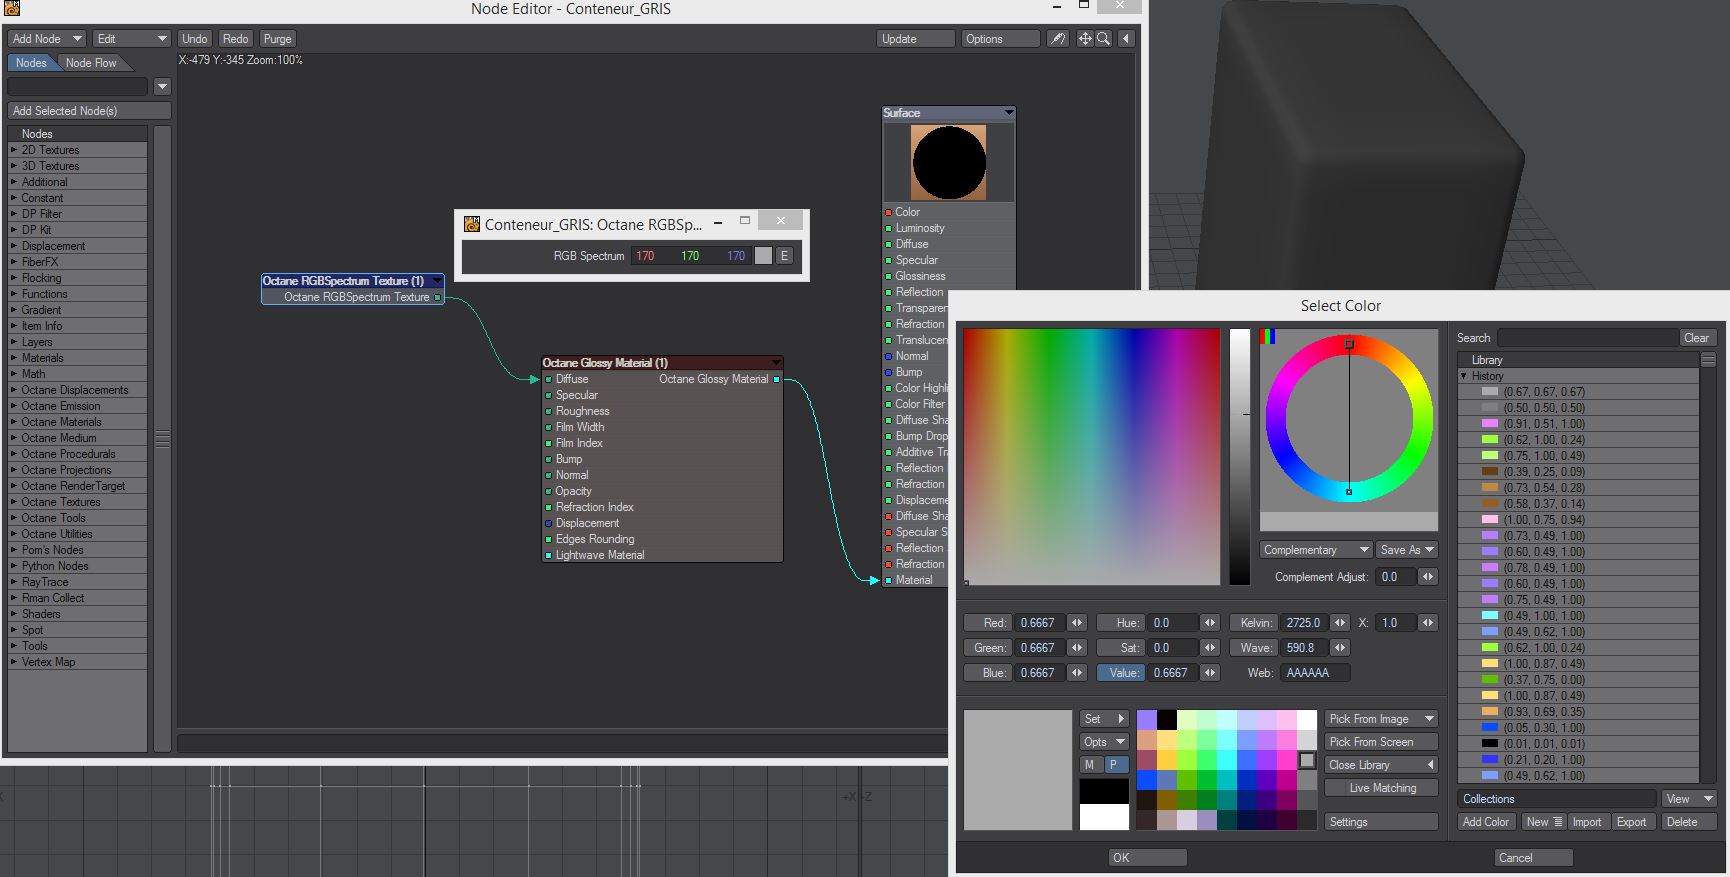Toggle the P palette mode button
The image size is (1730, 877).
[1115, 765]
